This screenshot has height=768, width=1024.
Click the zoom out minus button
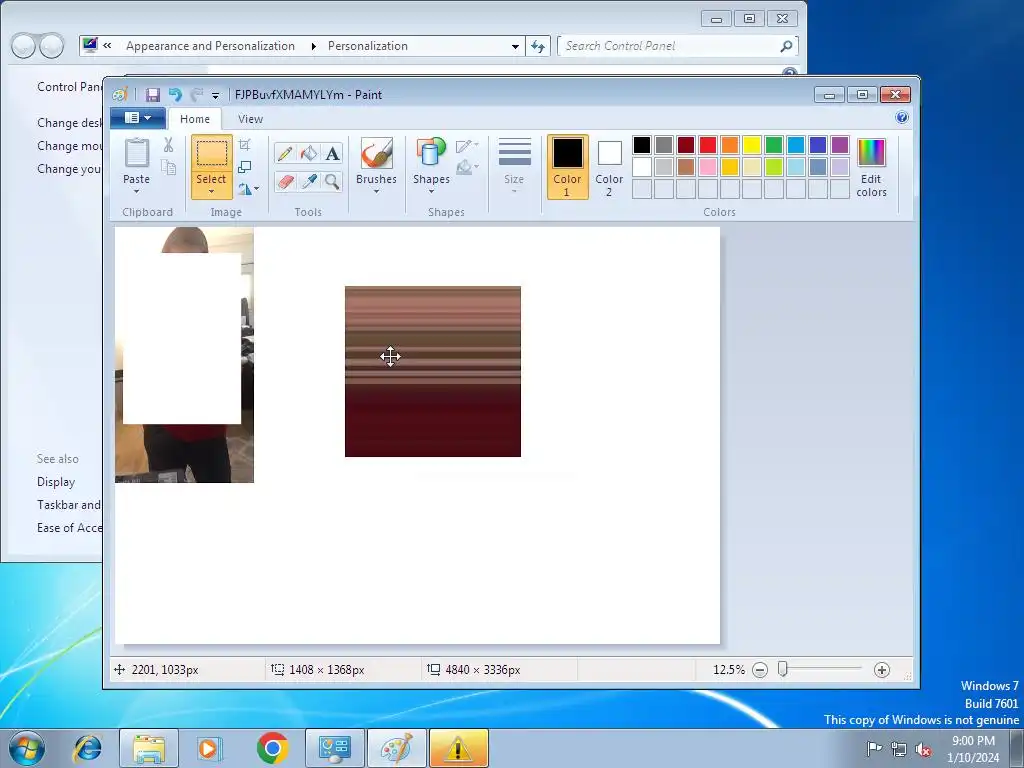tap(760, 670)
